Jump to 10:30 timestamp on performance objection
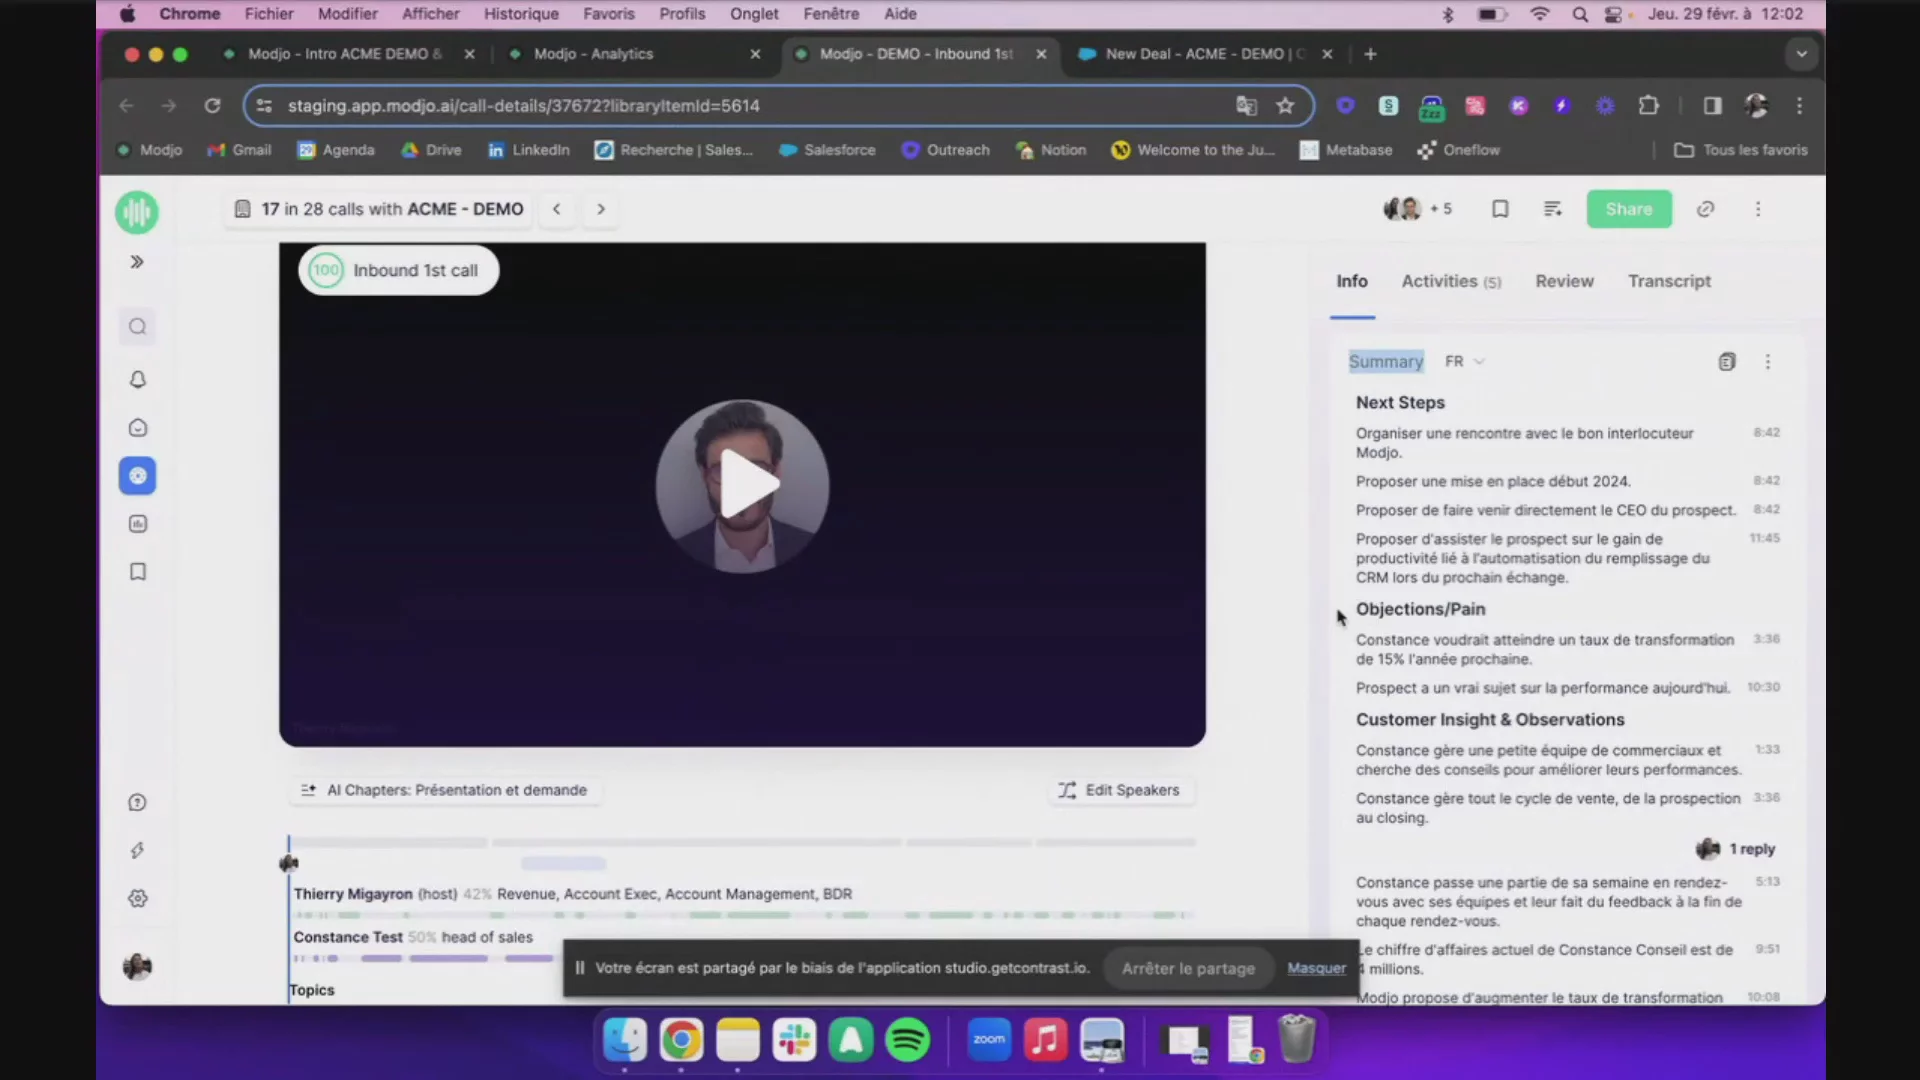 point(1763,687)
